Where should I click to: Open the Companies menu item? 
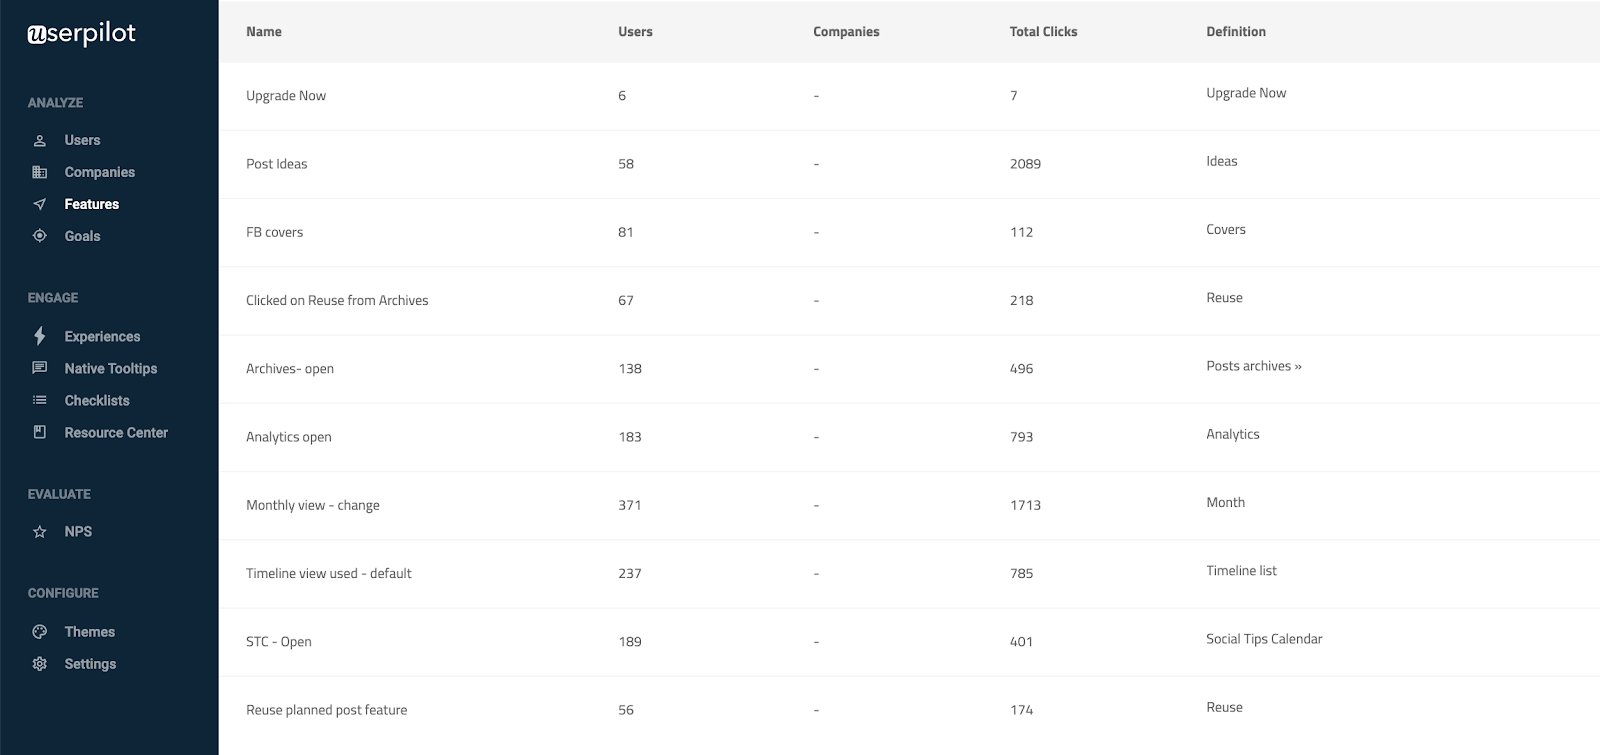(99, 172)
